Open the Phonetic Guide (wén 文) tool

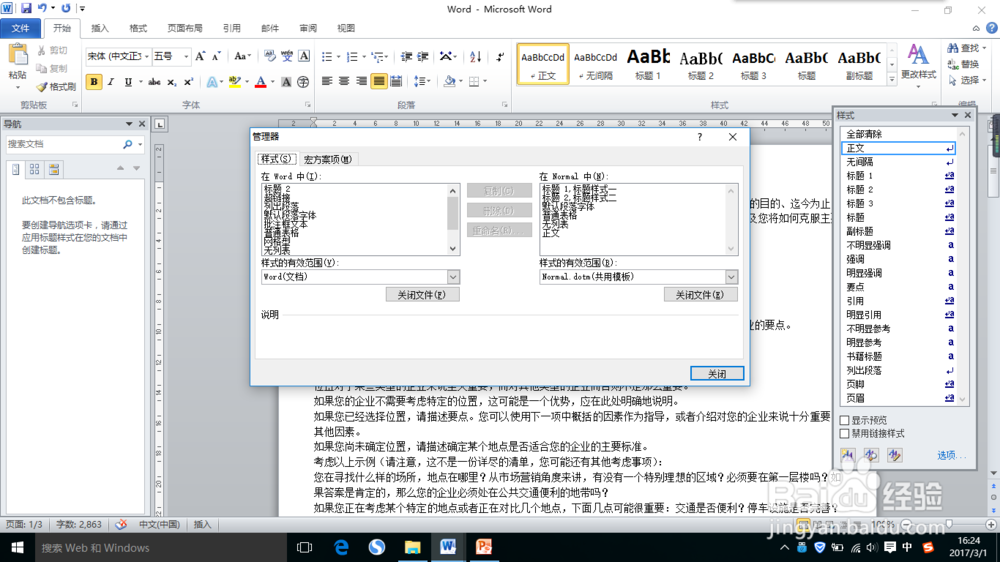pos(287,57)
